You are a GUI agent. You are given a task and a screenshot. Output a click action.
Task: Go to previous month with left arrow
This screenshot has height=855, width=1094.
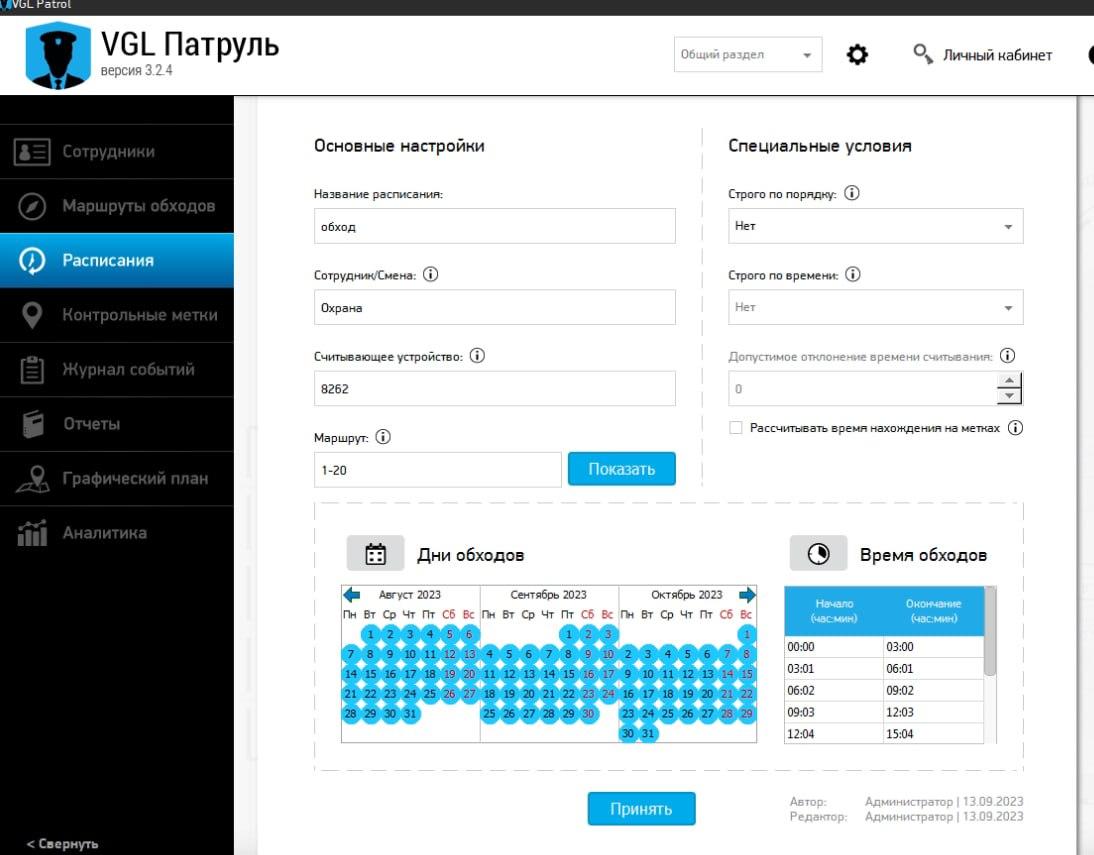(352, 595)
